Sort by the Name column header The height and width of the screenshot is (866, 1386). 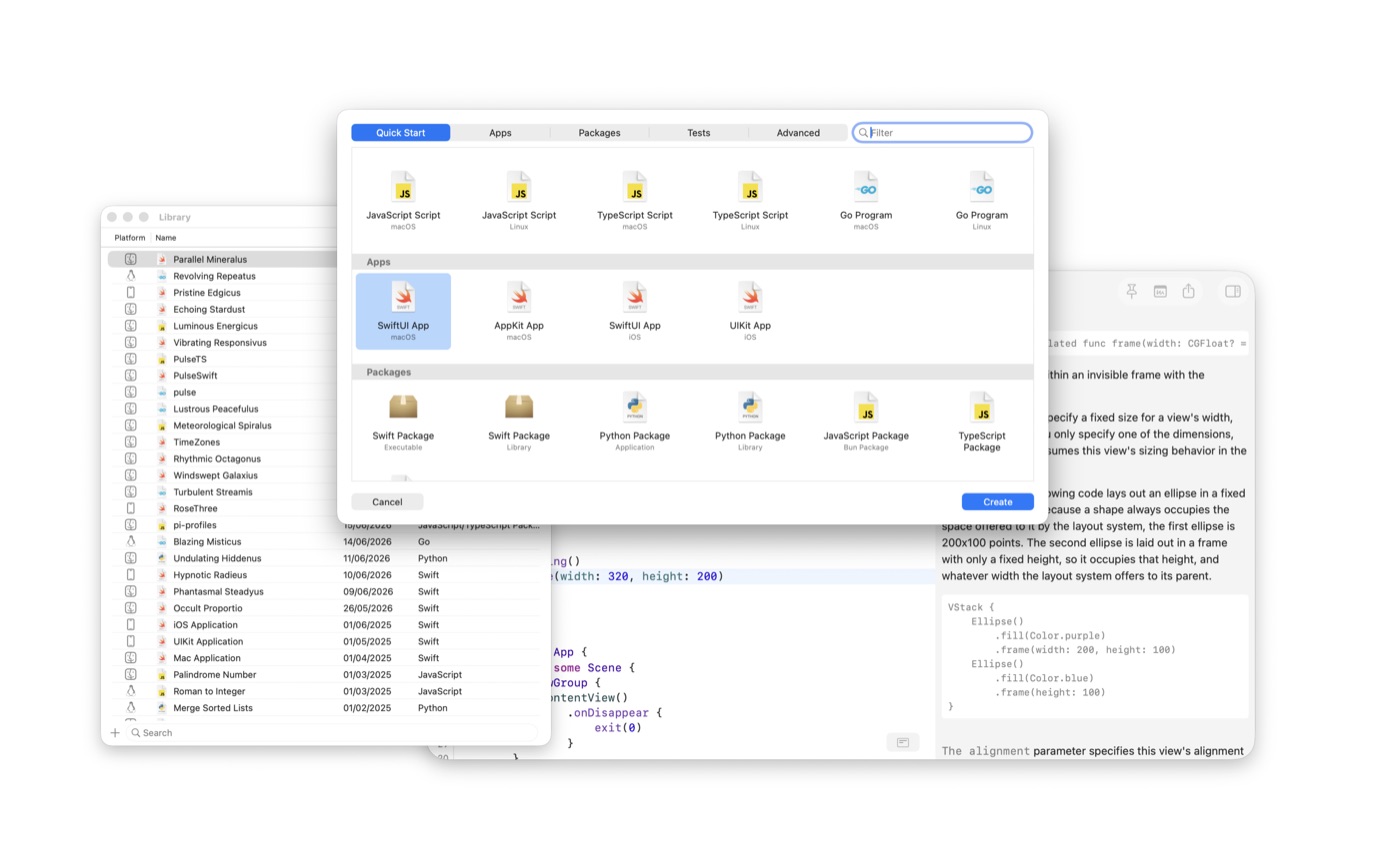point(166,238)
